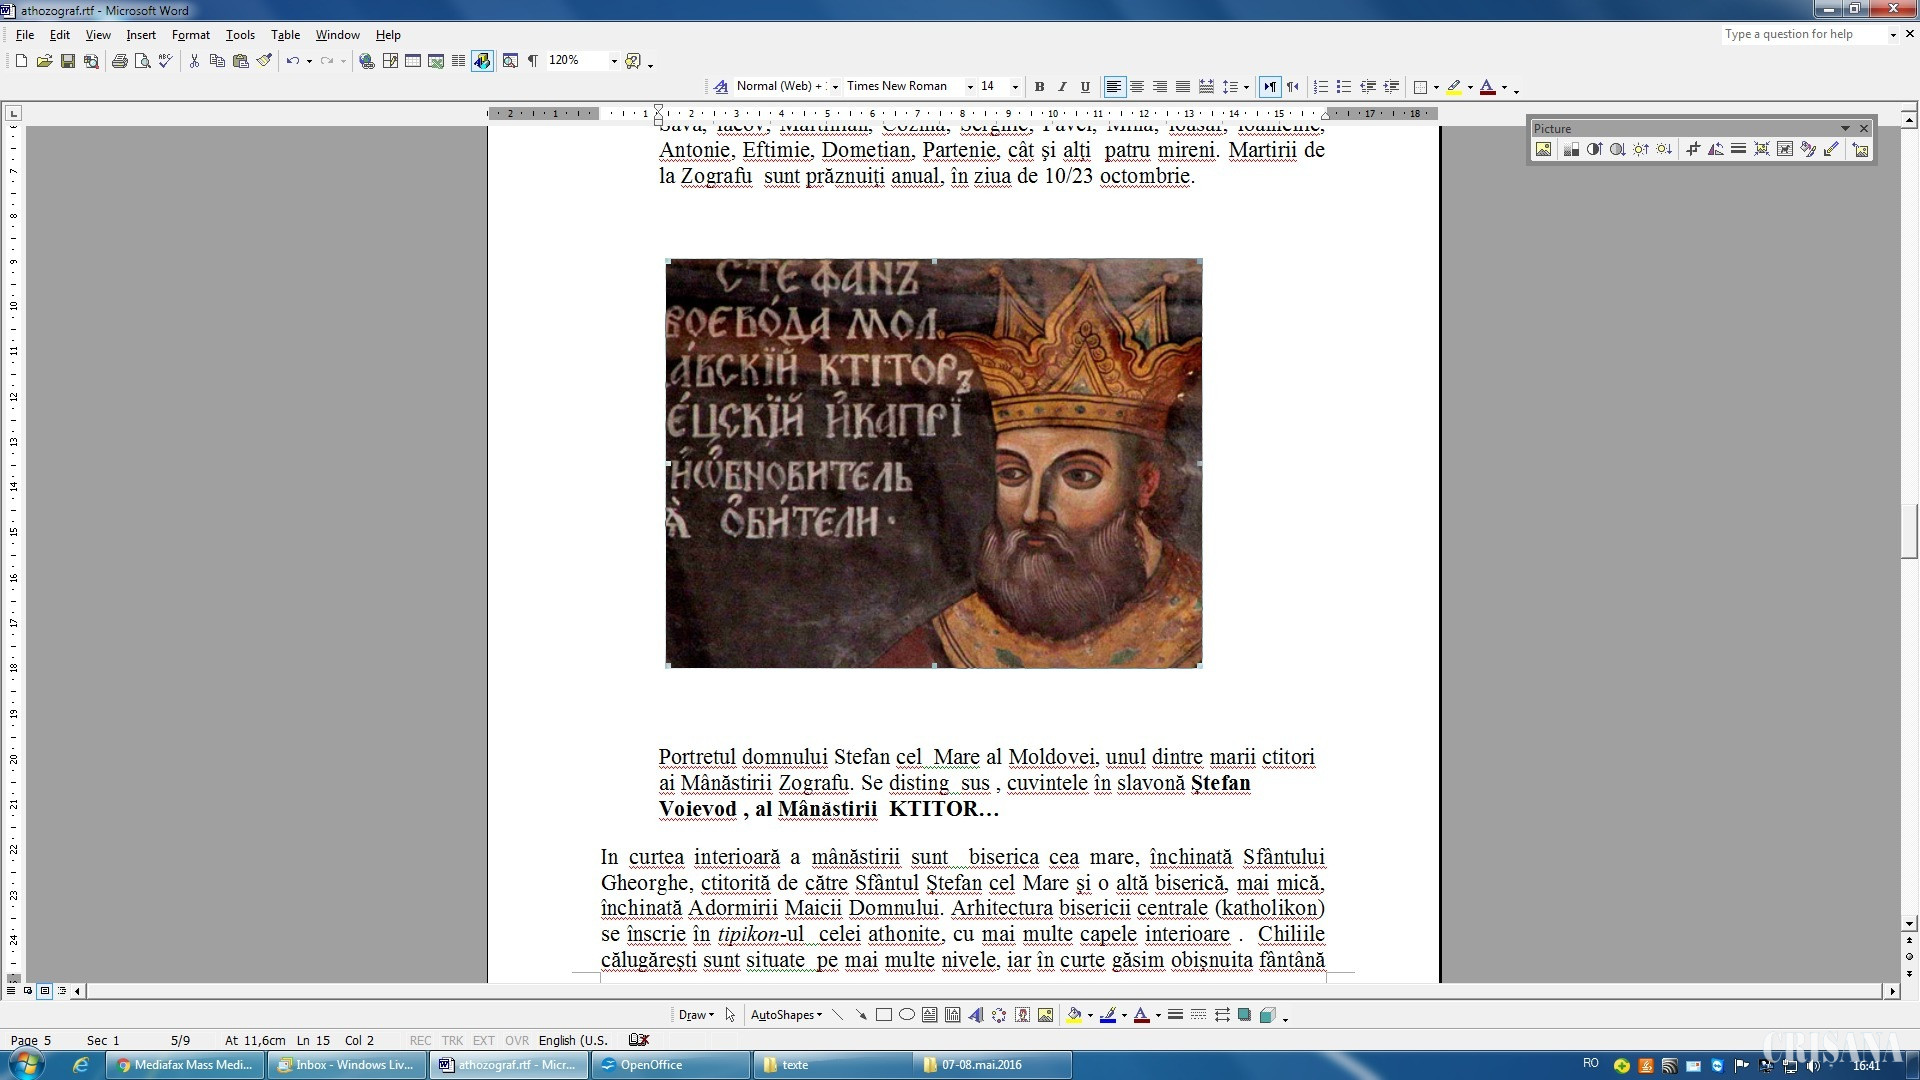1920x1080 pixels.
Task: Click the Print Preview icon
Action: point(143,61)
